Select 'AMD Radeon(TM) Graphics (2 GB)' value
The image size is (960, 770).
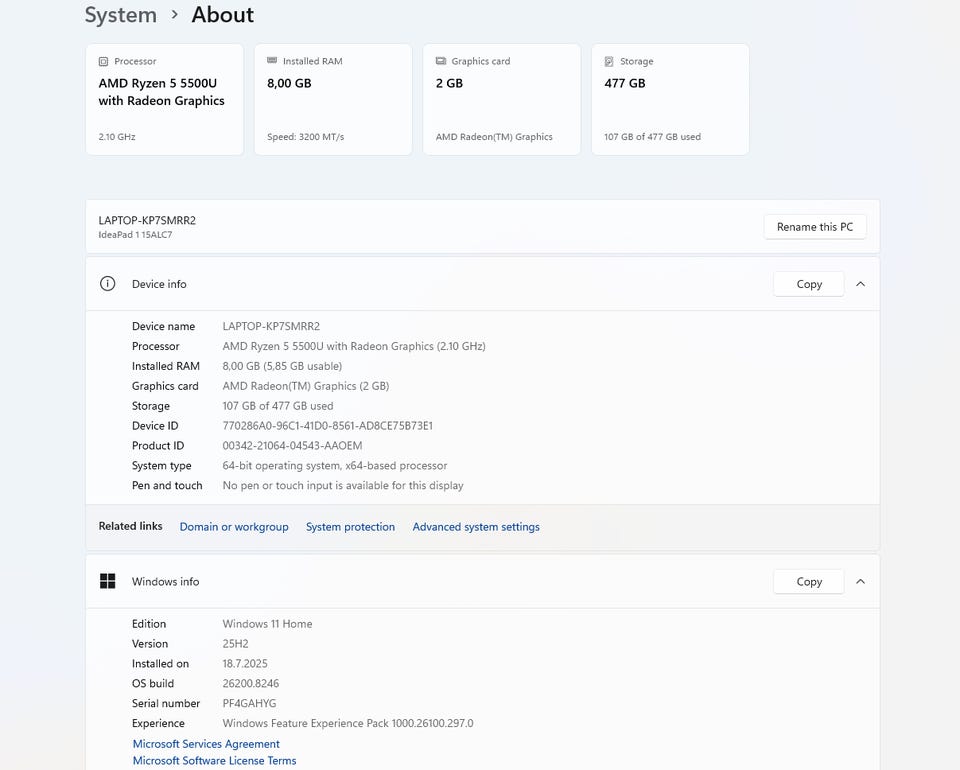(x=306, y=386)
